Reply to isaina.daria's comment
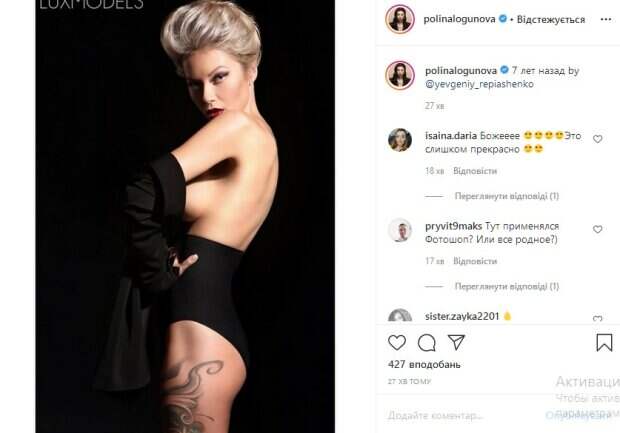Image resolution: width=620 pixels, height=433 pixels. [475, 171]
